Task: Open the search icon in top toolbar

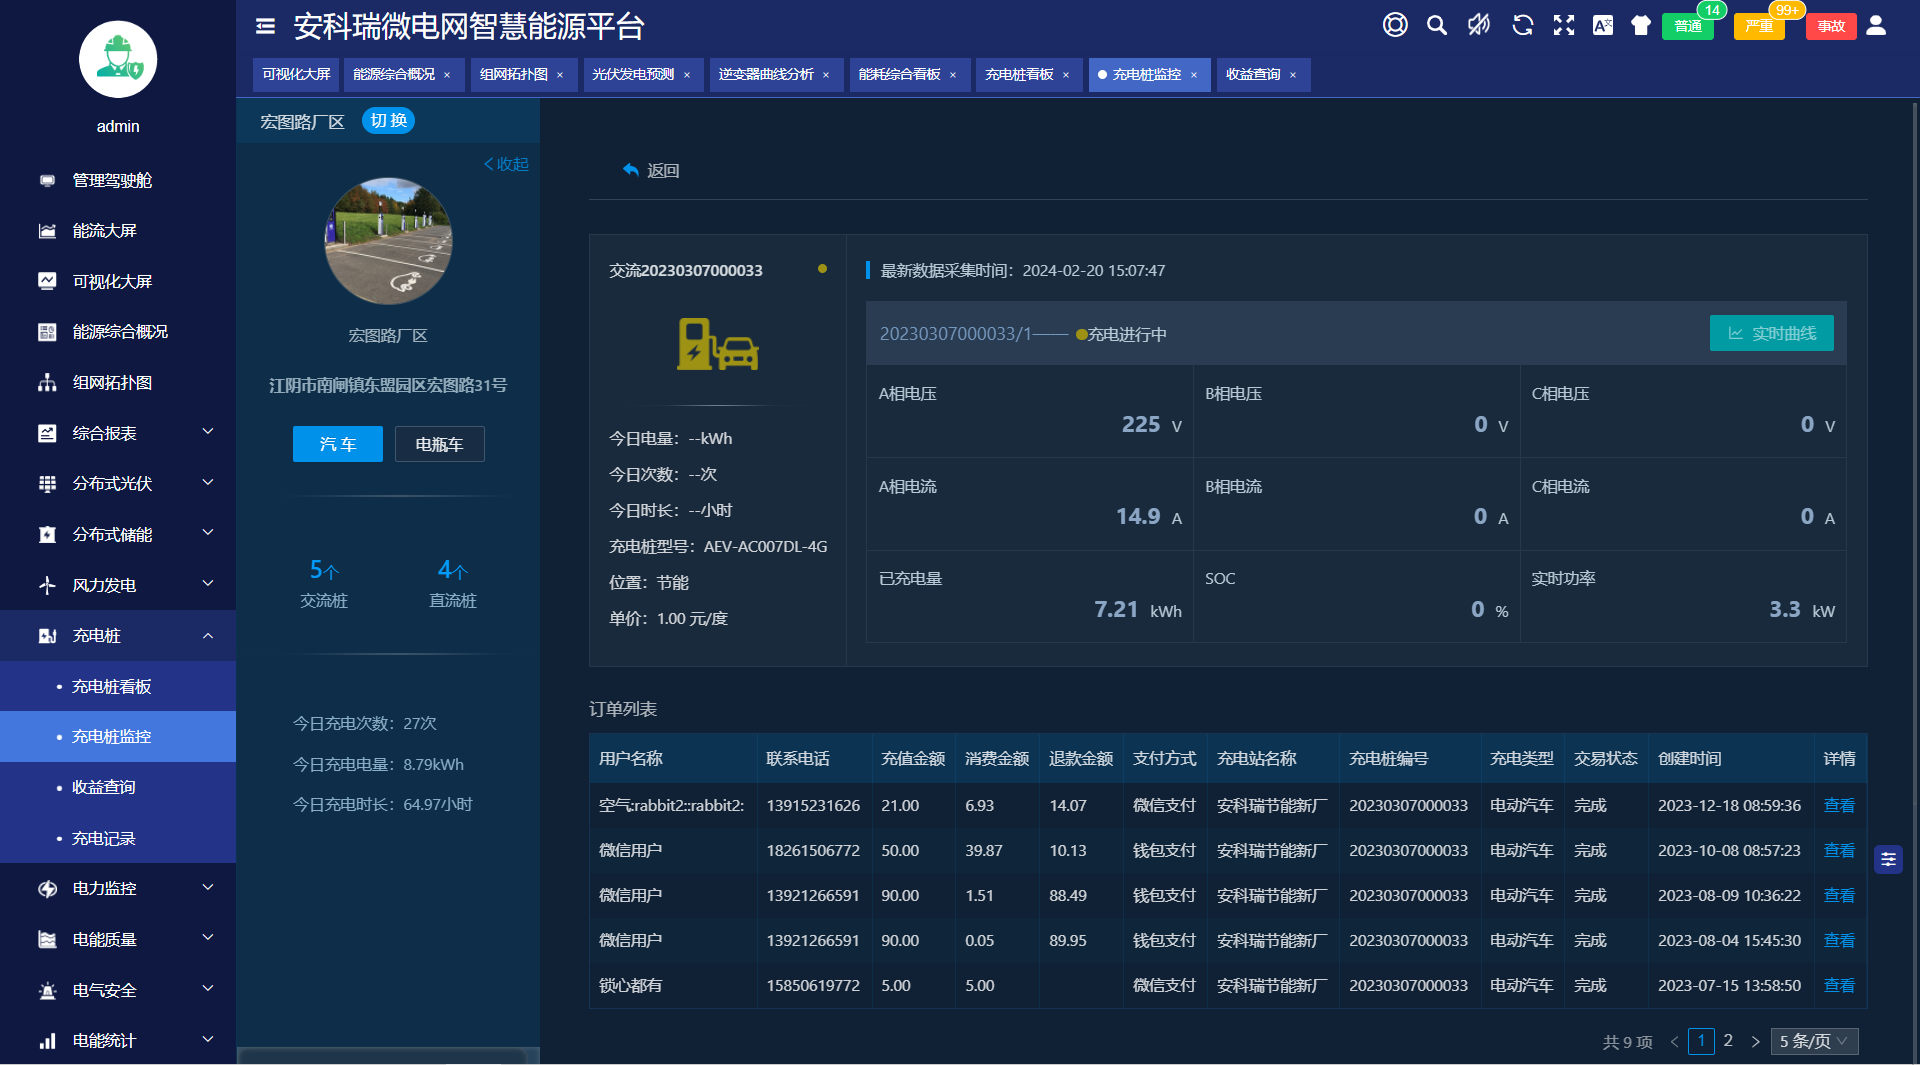Action: pos(1437,25)
